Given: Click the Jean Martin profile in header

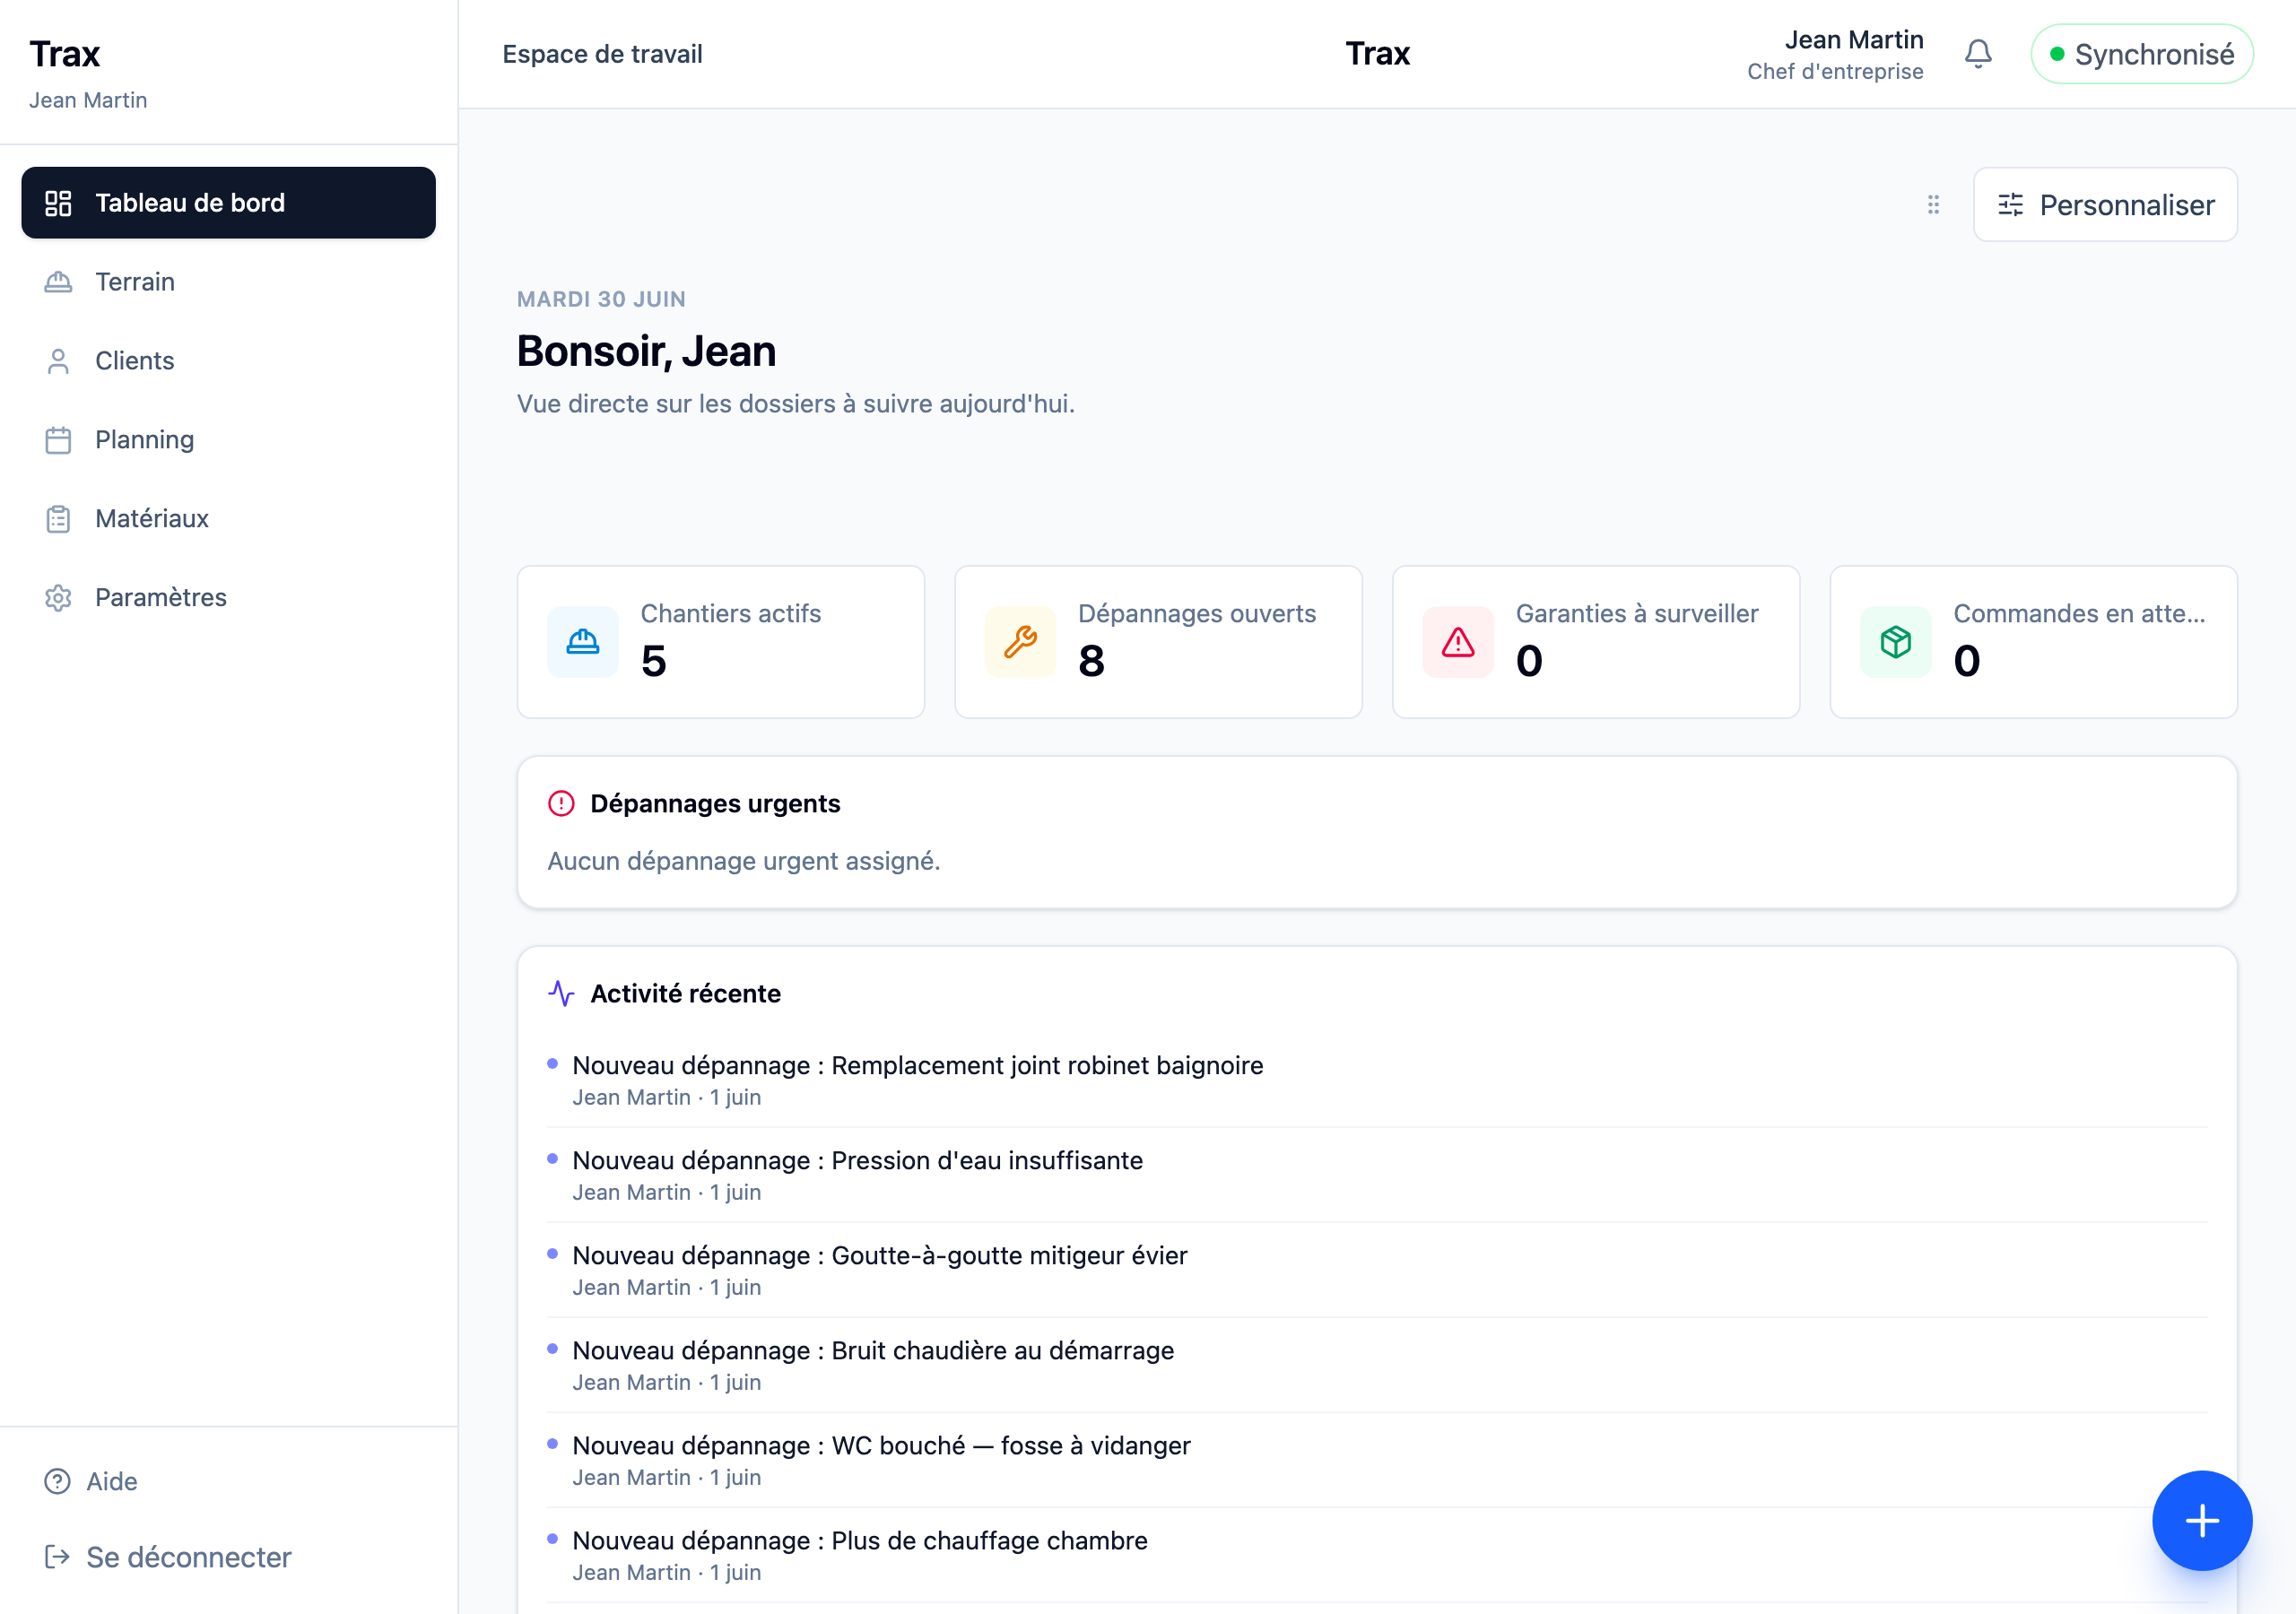Looking at the screenshot, I should (x=1835, y=55).
